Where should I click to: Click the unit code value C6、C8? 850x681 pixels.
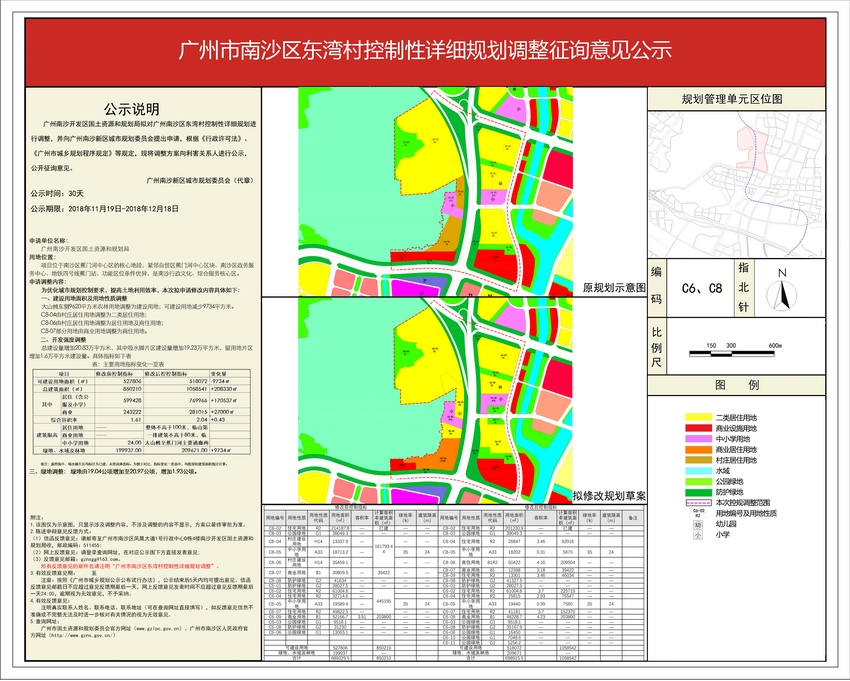click(x=702, y=288)
